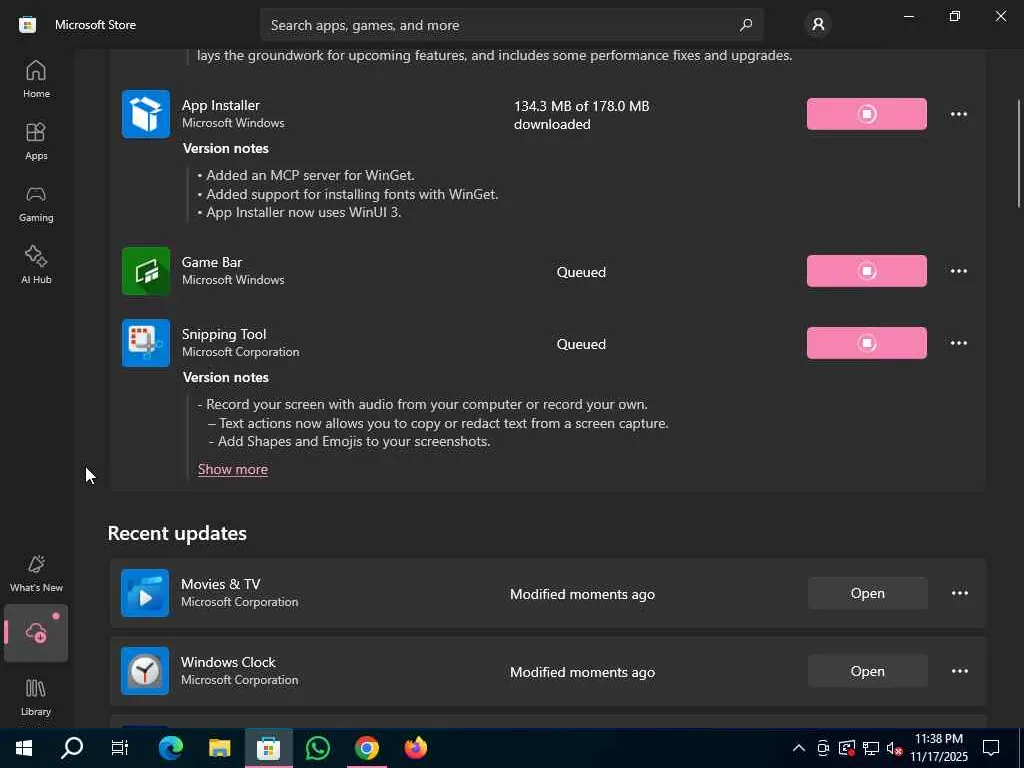Click the Microsoft Store logo icon

click(x=27, y=25)
